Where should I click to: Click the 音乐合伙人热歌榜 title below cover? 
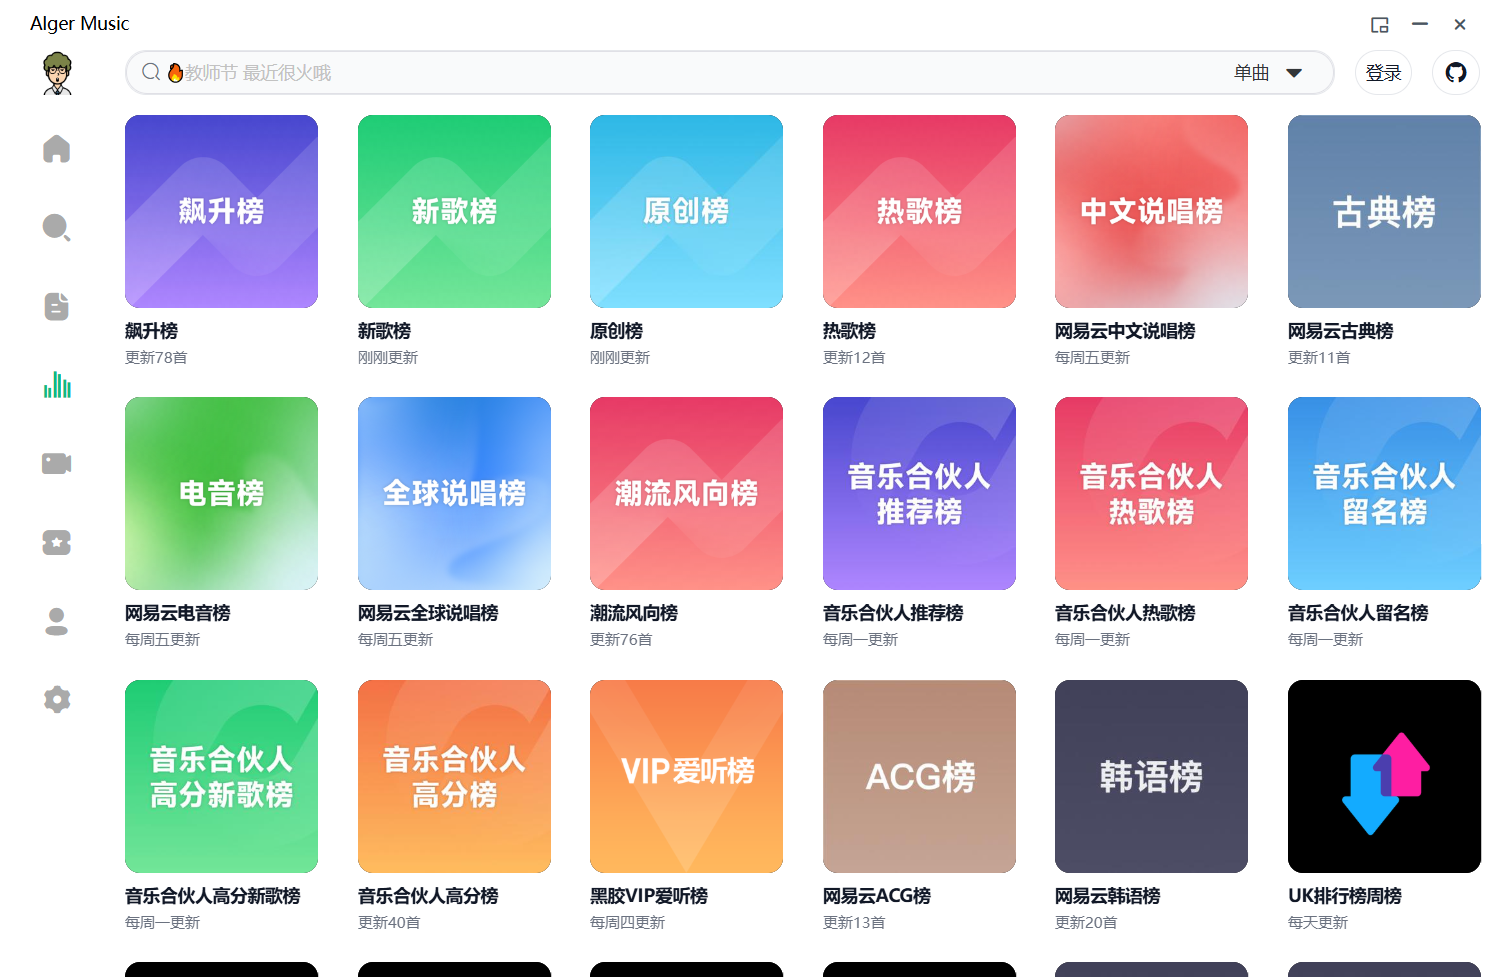click(1125, 613)
